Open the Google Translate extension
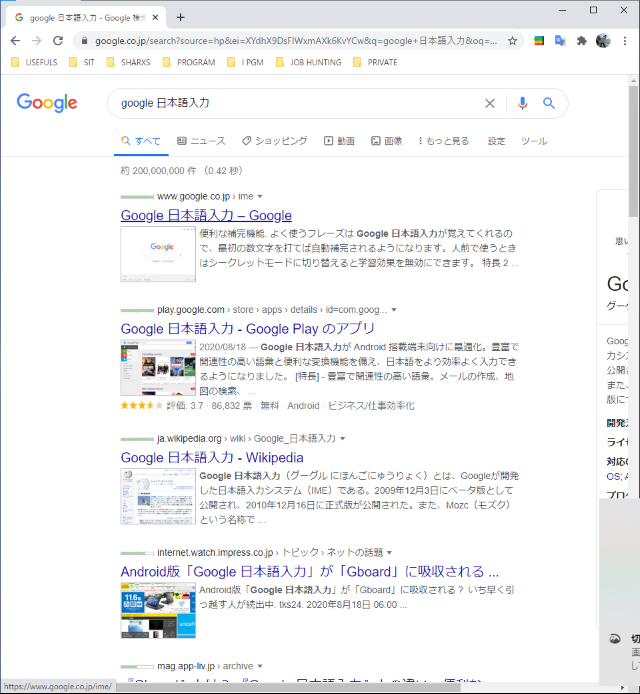This screenshot has height=694, width=640. (560, 41)
